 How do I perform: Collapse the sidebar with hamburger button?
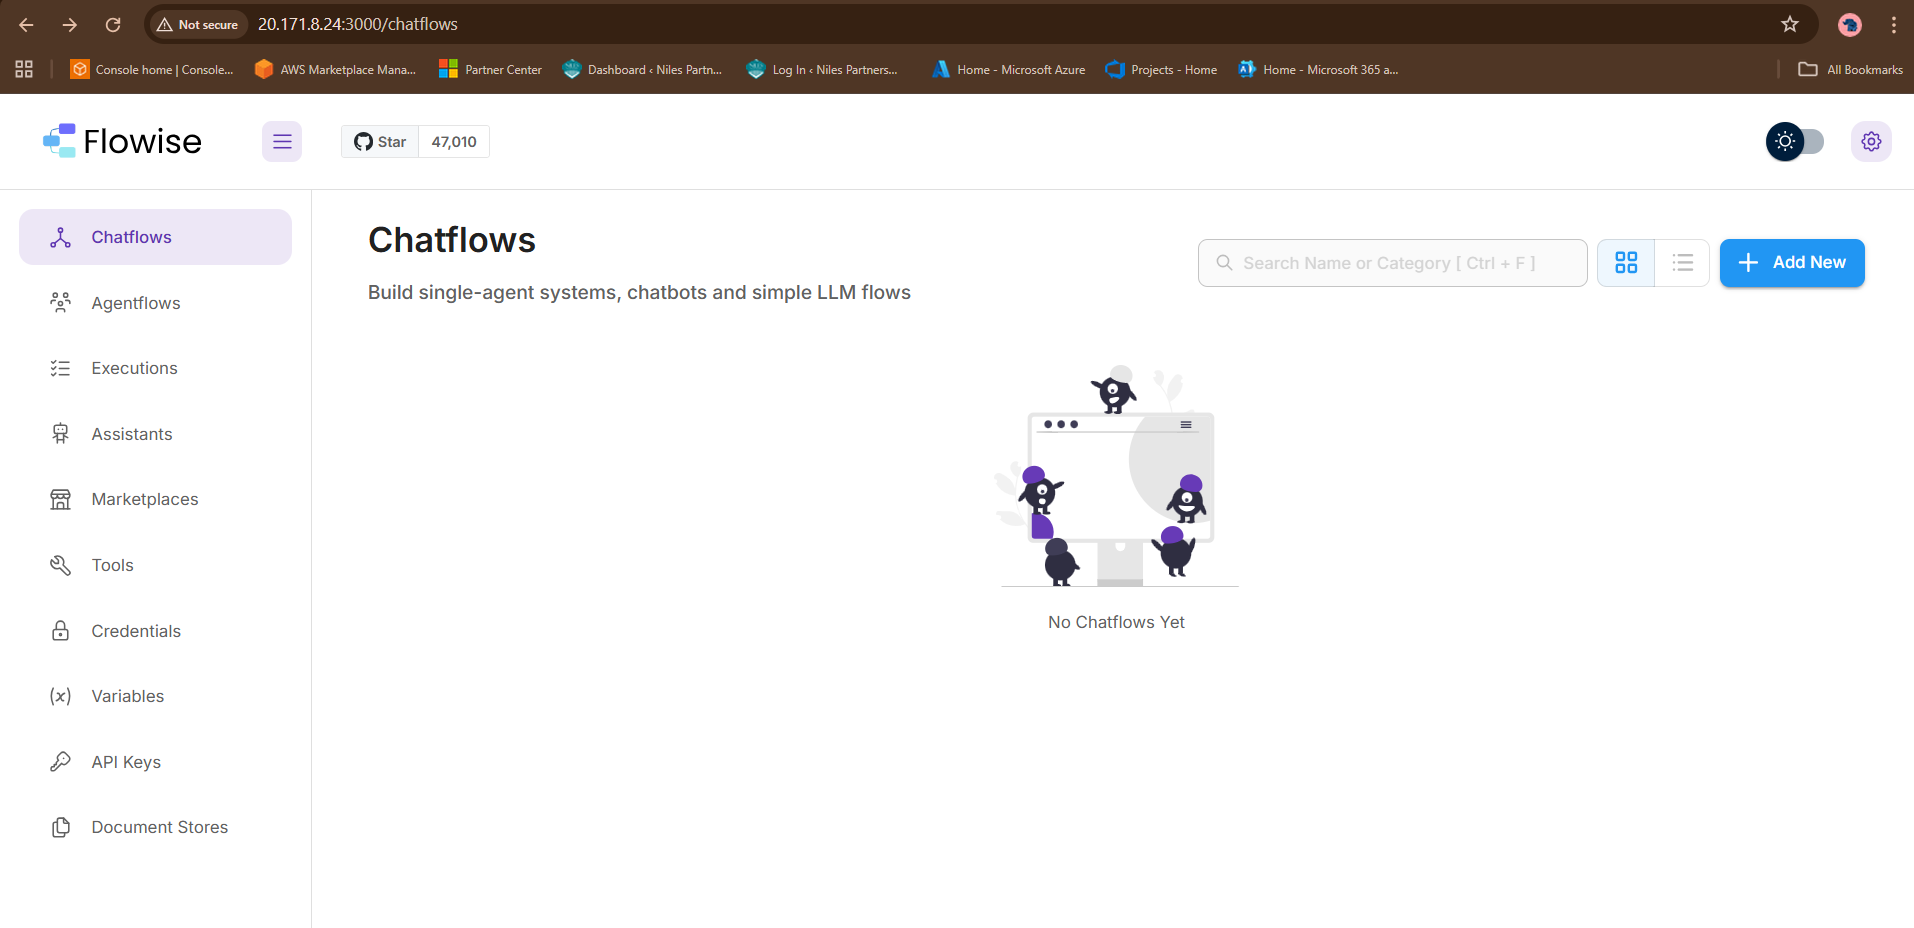click(282, 142)
